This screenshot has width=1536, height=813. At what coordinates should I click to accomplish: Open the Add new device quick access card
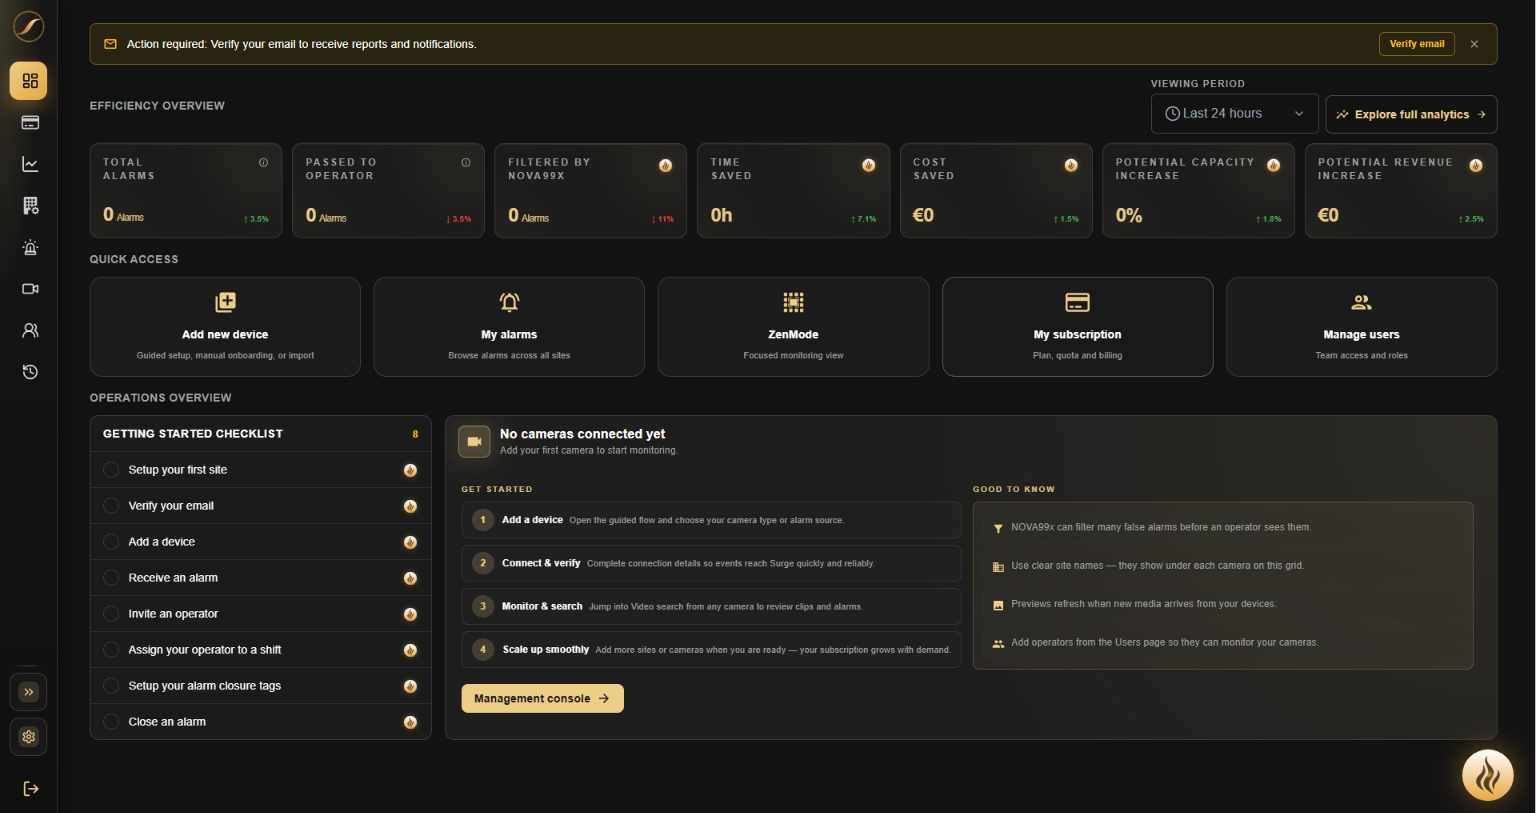[225, 327]
